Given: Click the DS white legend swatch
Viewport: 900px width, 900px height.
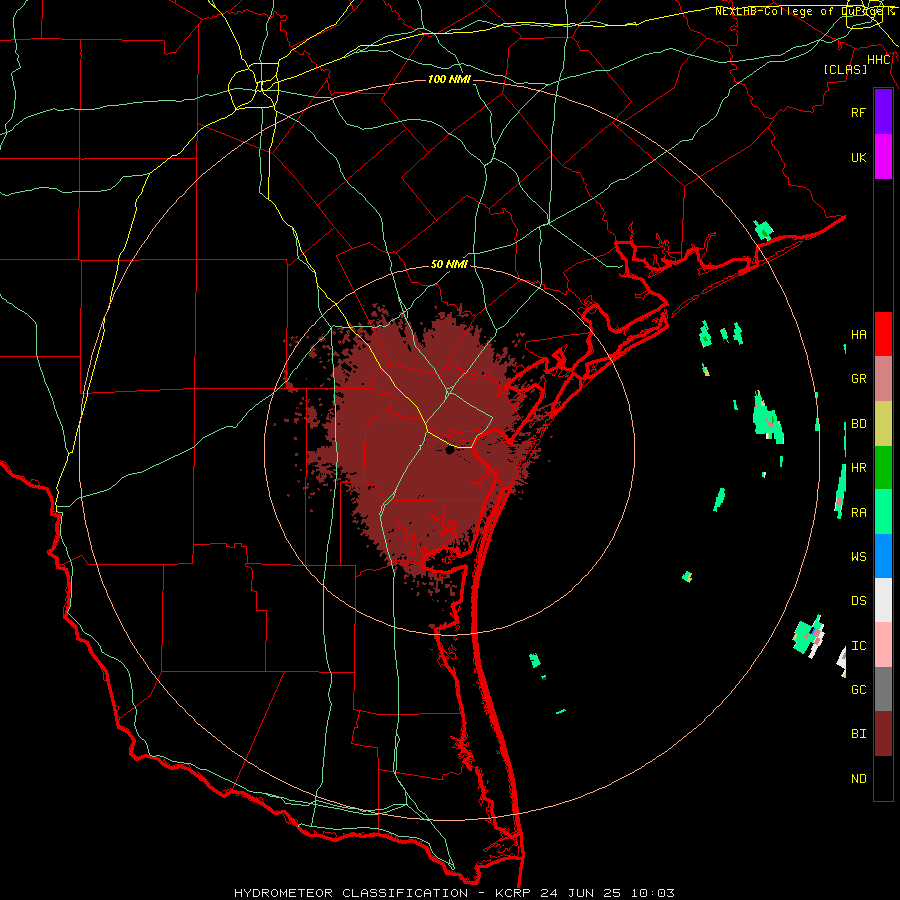Looking at the screenshot, I should (883, 600).
